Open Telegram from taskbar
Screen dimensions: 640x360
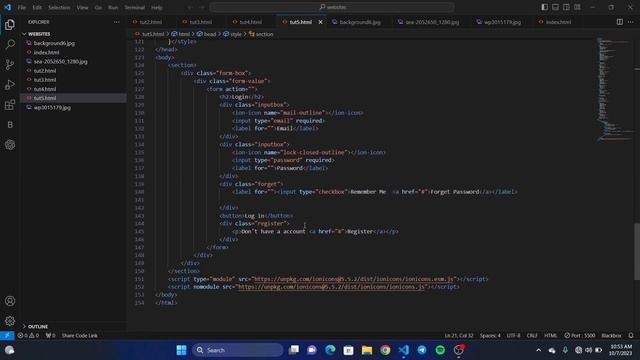pyautogui.click(x=422, y=350)
